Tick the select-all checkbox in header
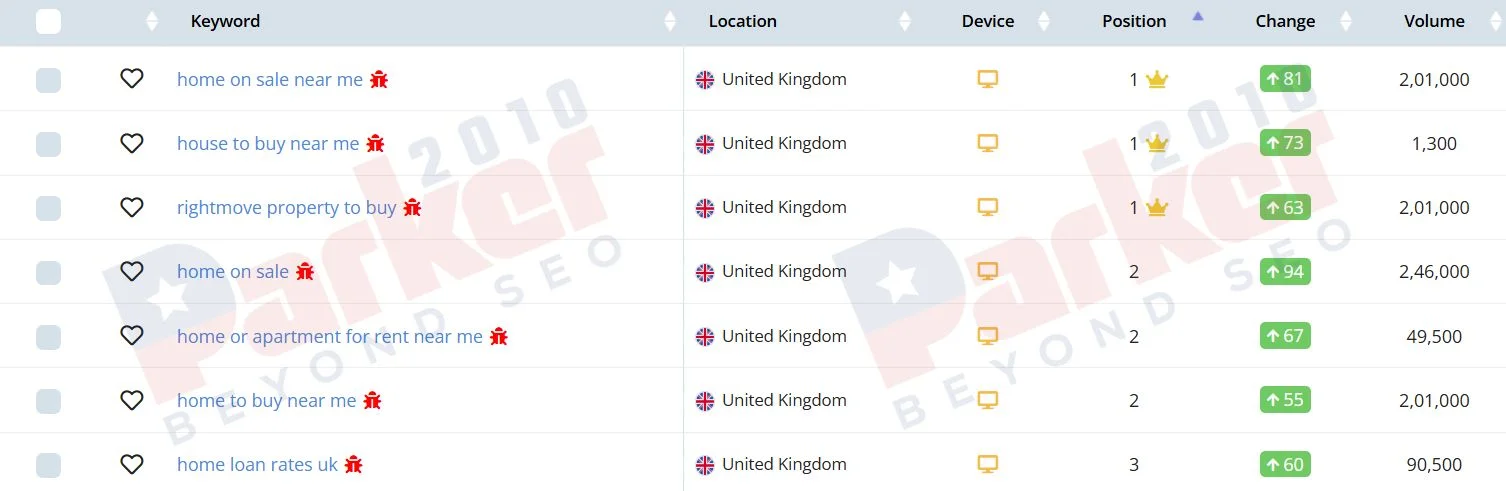1506x491 pixels. 48,21
